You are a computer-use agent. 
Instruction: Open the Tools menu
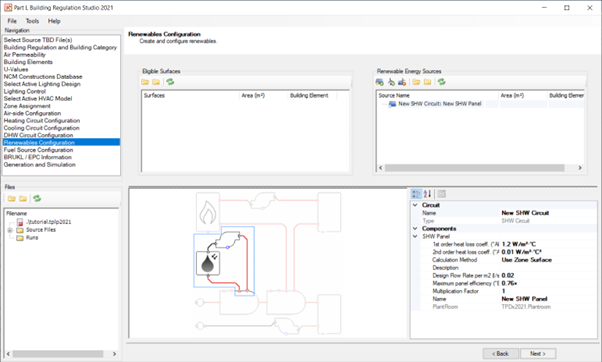click(32, 21)
